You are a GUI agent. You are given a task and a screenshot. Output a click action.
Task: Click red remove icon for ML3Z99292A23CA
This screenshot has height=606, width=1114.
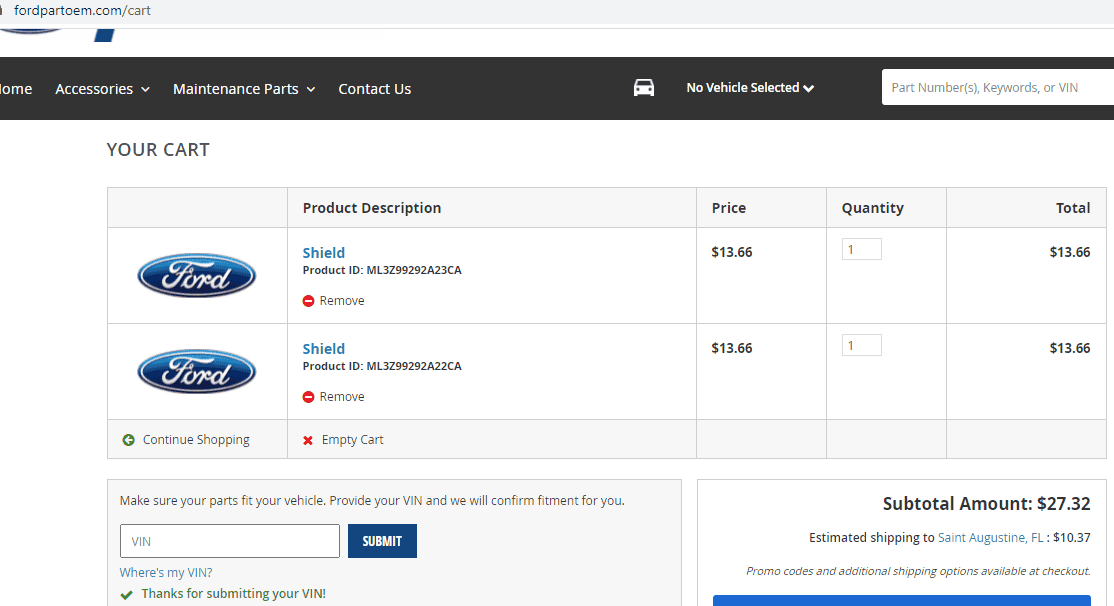[309, 301]
